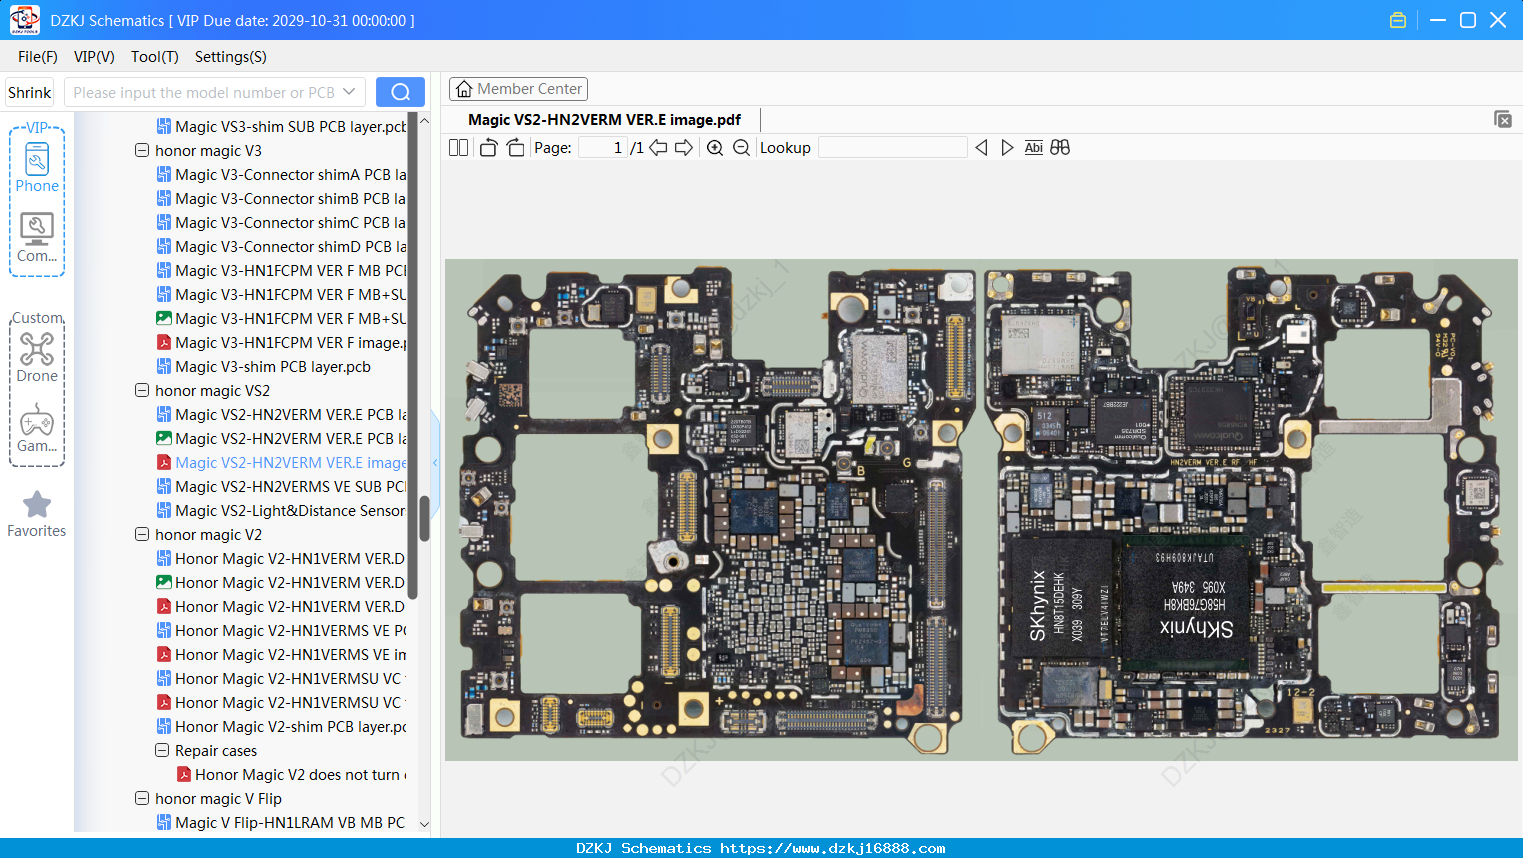The height and width of the screenshot is (858, 1523).
Task: Click PDF icon beside Honor Magic V2 does not turn
Action: (184, 775)
